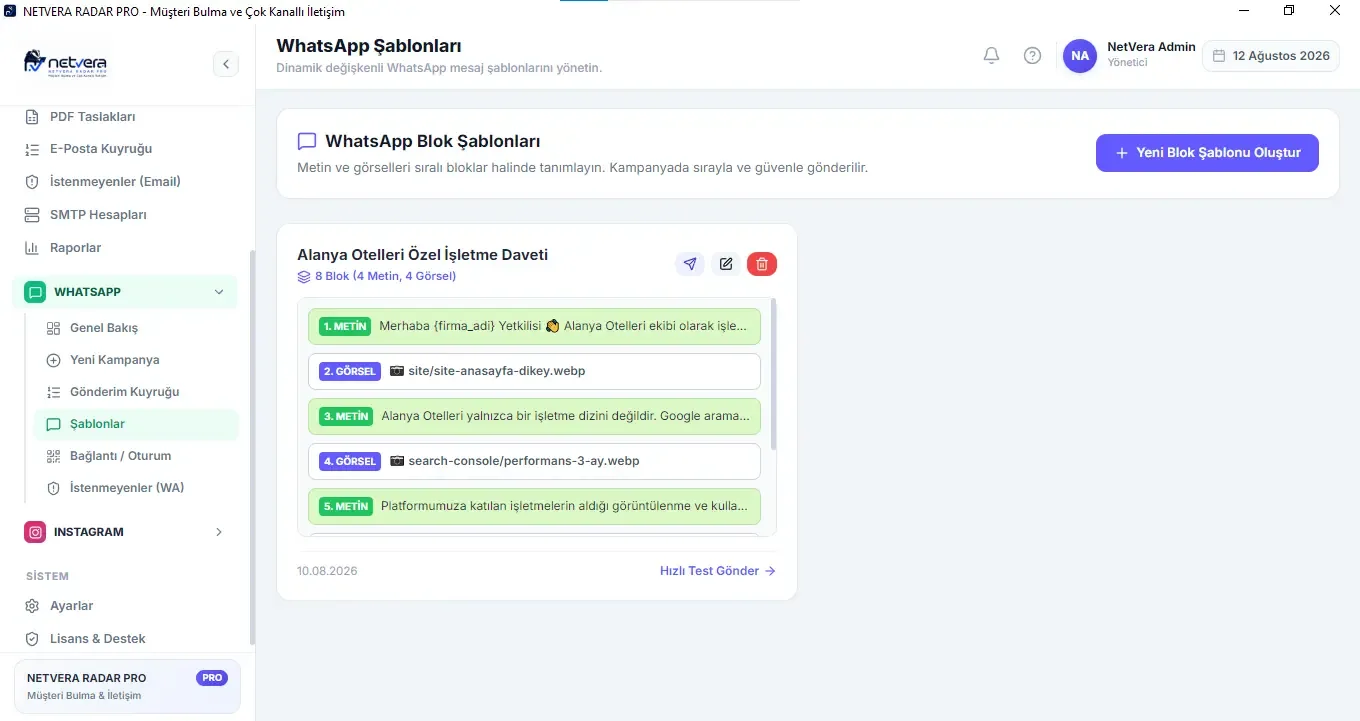Collapse the sidebar with the chevron button

coord(226,64)
